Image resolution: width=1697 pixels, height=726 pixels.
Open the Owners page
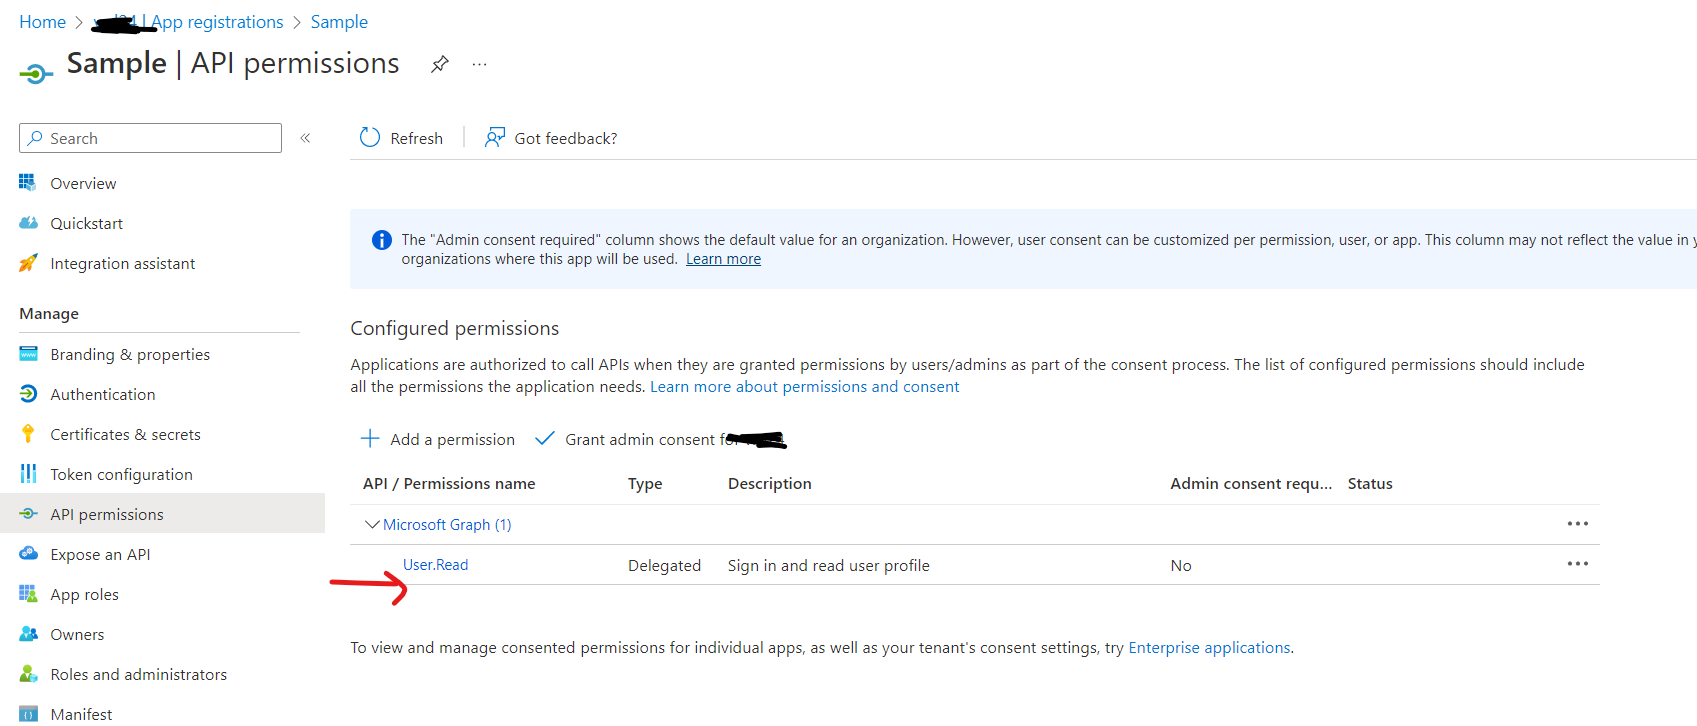(77, 634)
